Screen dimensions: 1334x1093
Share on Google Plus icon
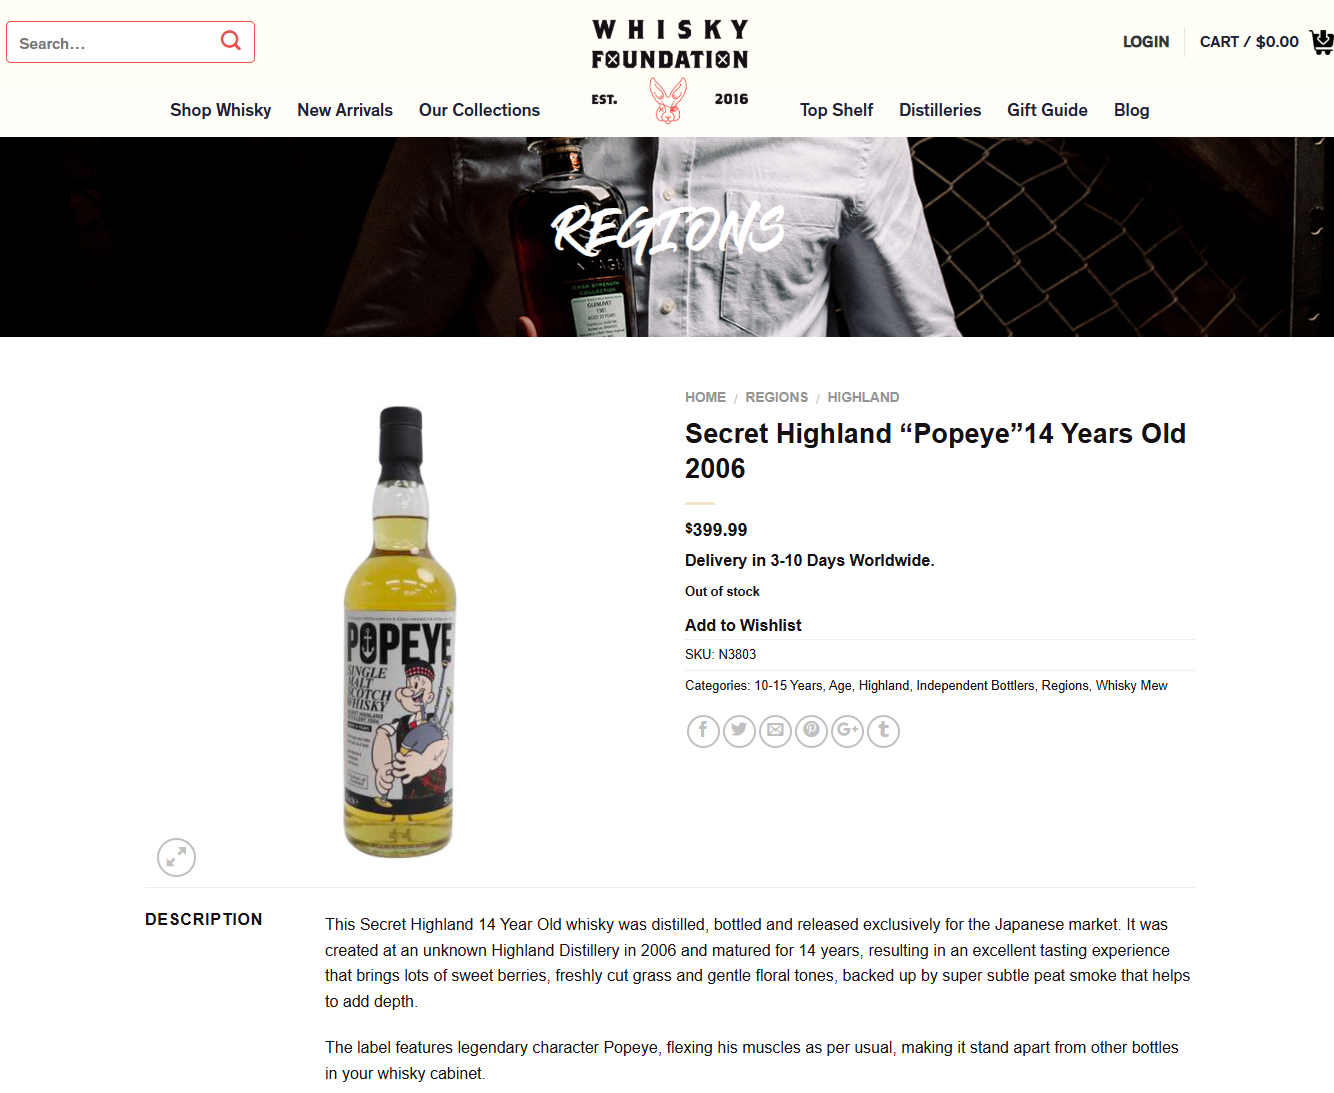click(847, 731)
